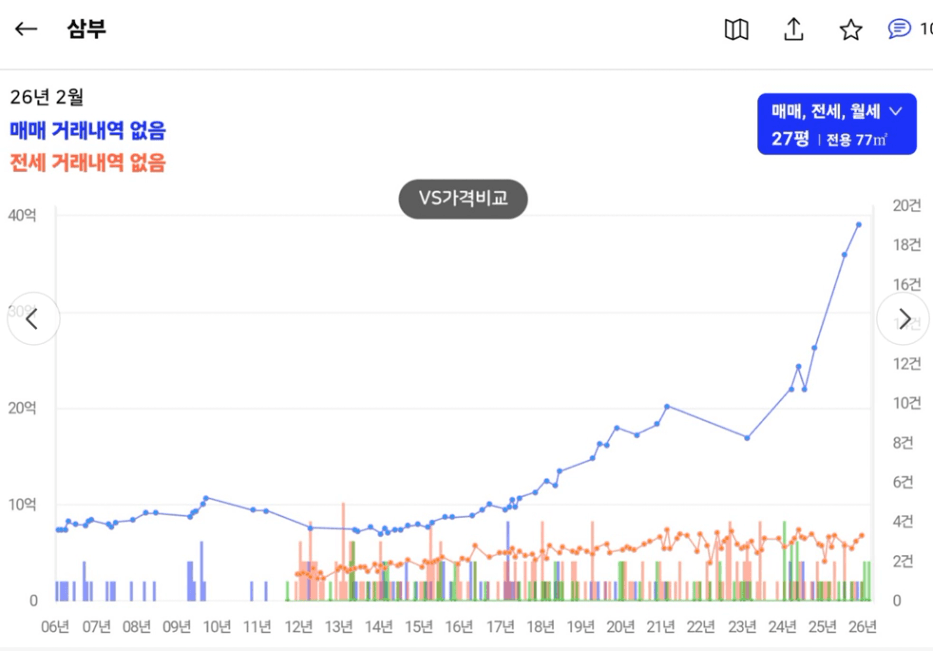Go back using the left arrow
The image size is (933, 651).
(x=26, y=29)
